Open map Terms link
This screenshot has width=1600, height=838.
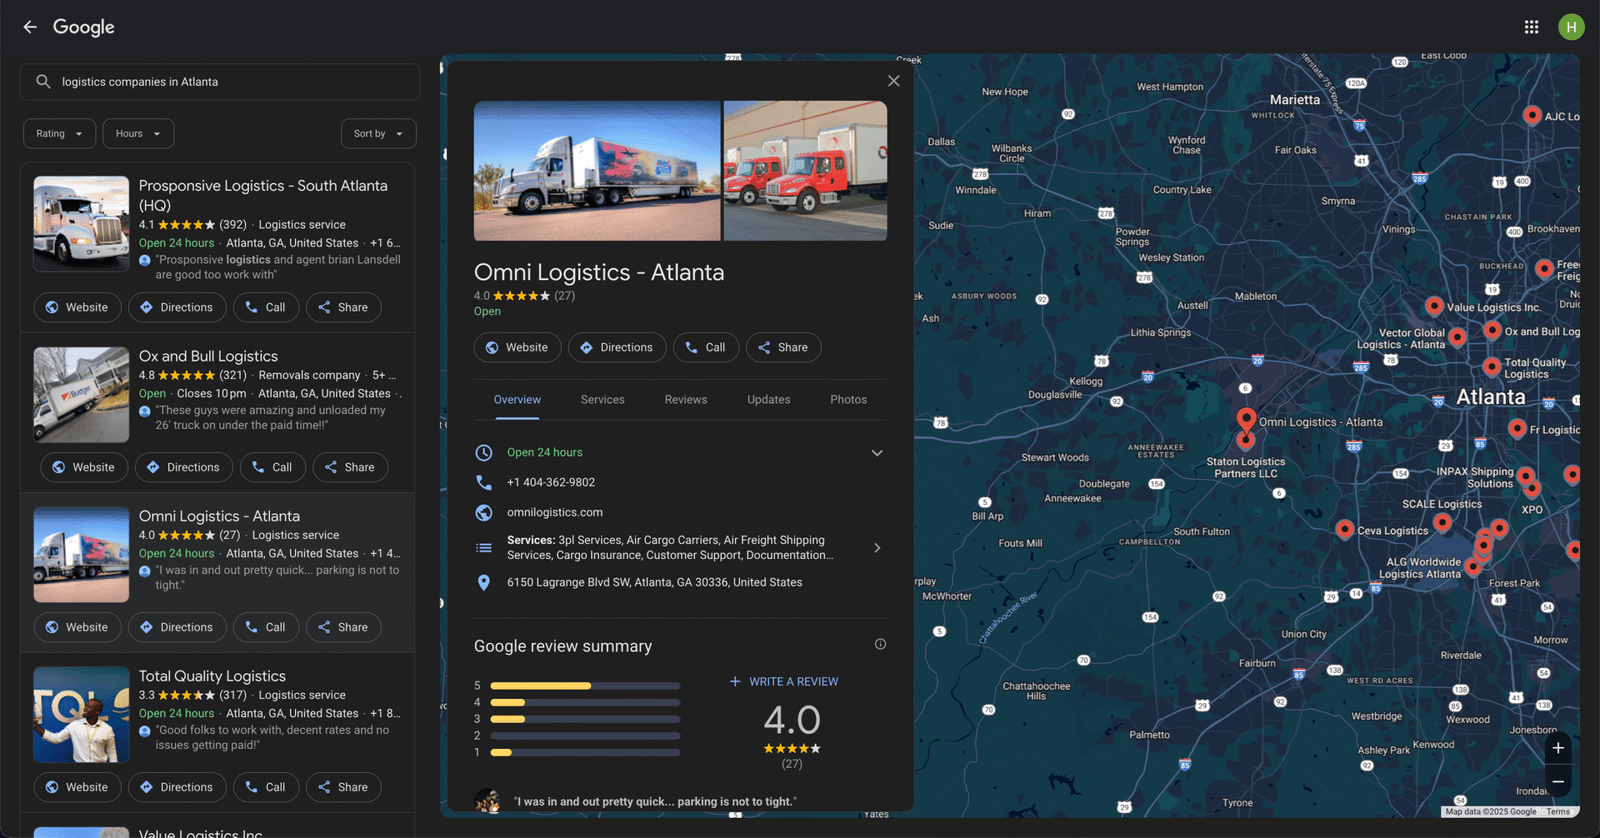coord(1558,812)
